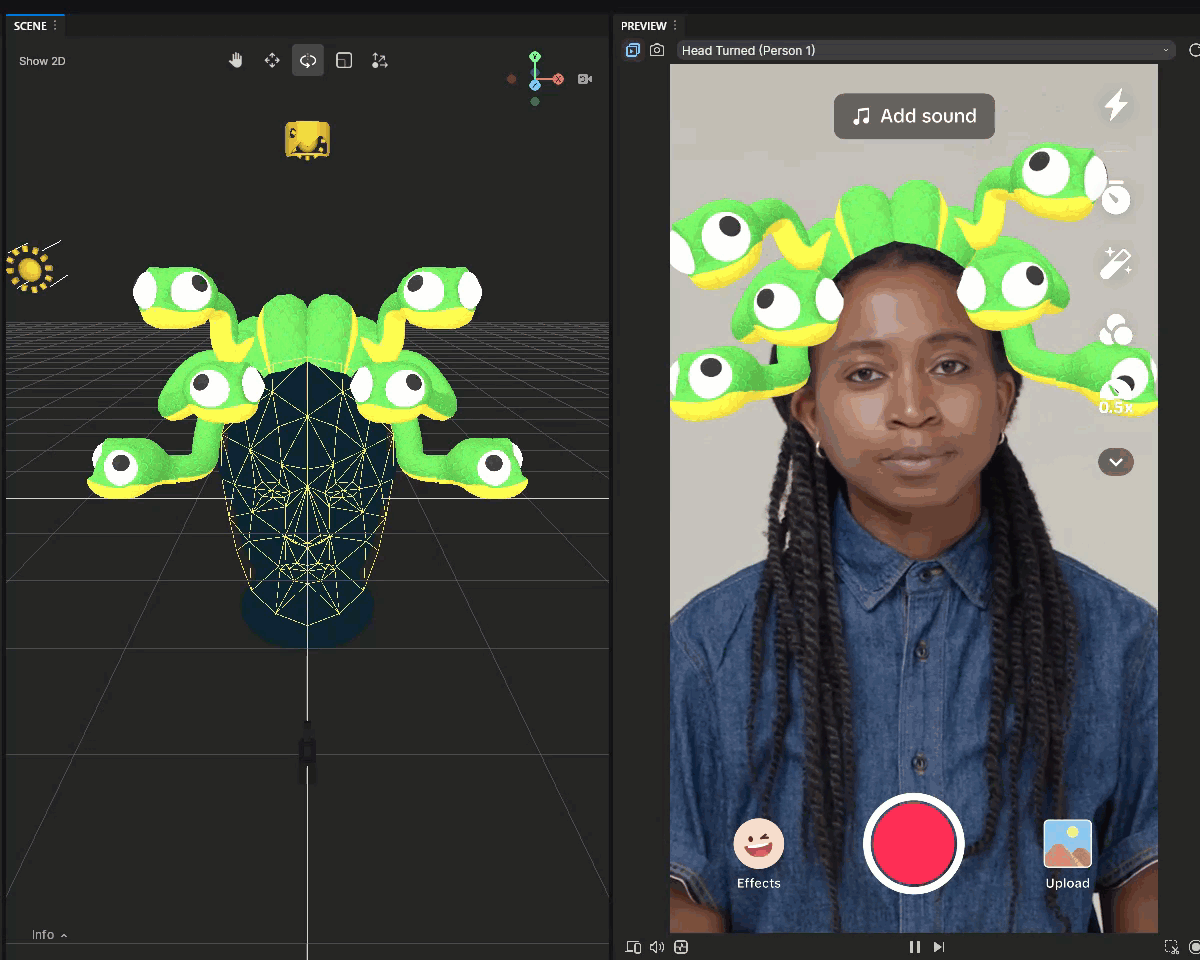The width and height of the screenshot is (1200, 960).
Task: Open the Scene panel options menu
Action: point(55,26)
